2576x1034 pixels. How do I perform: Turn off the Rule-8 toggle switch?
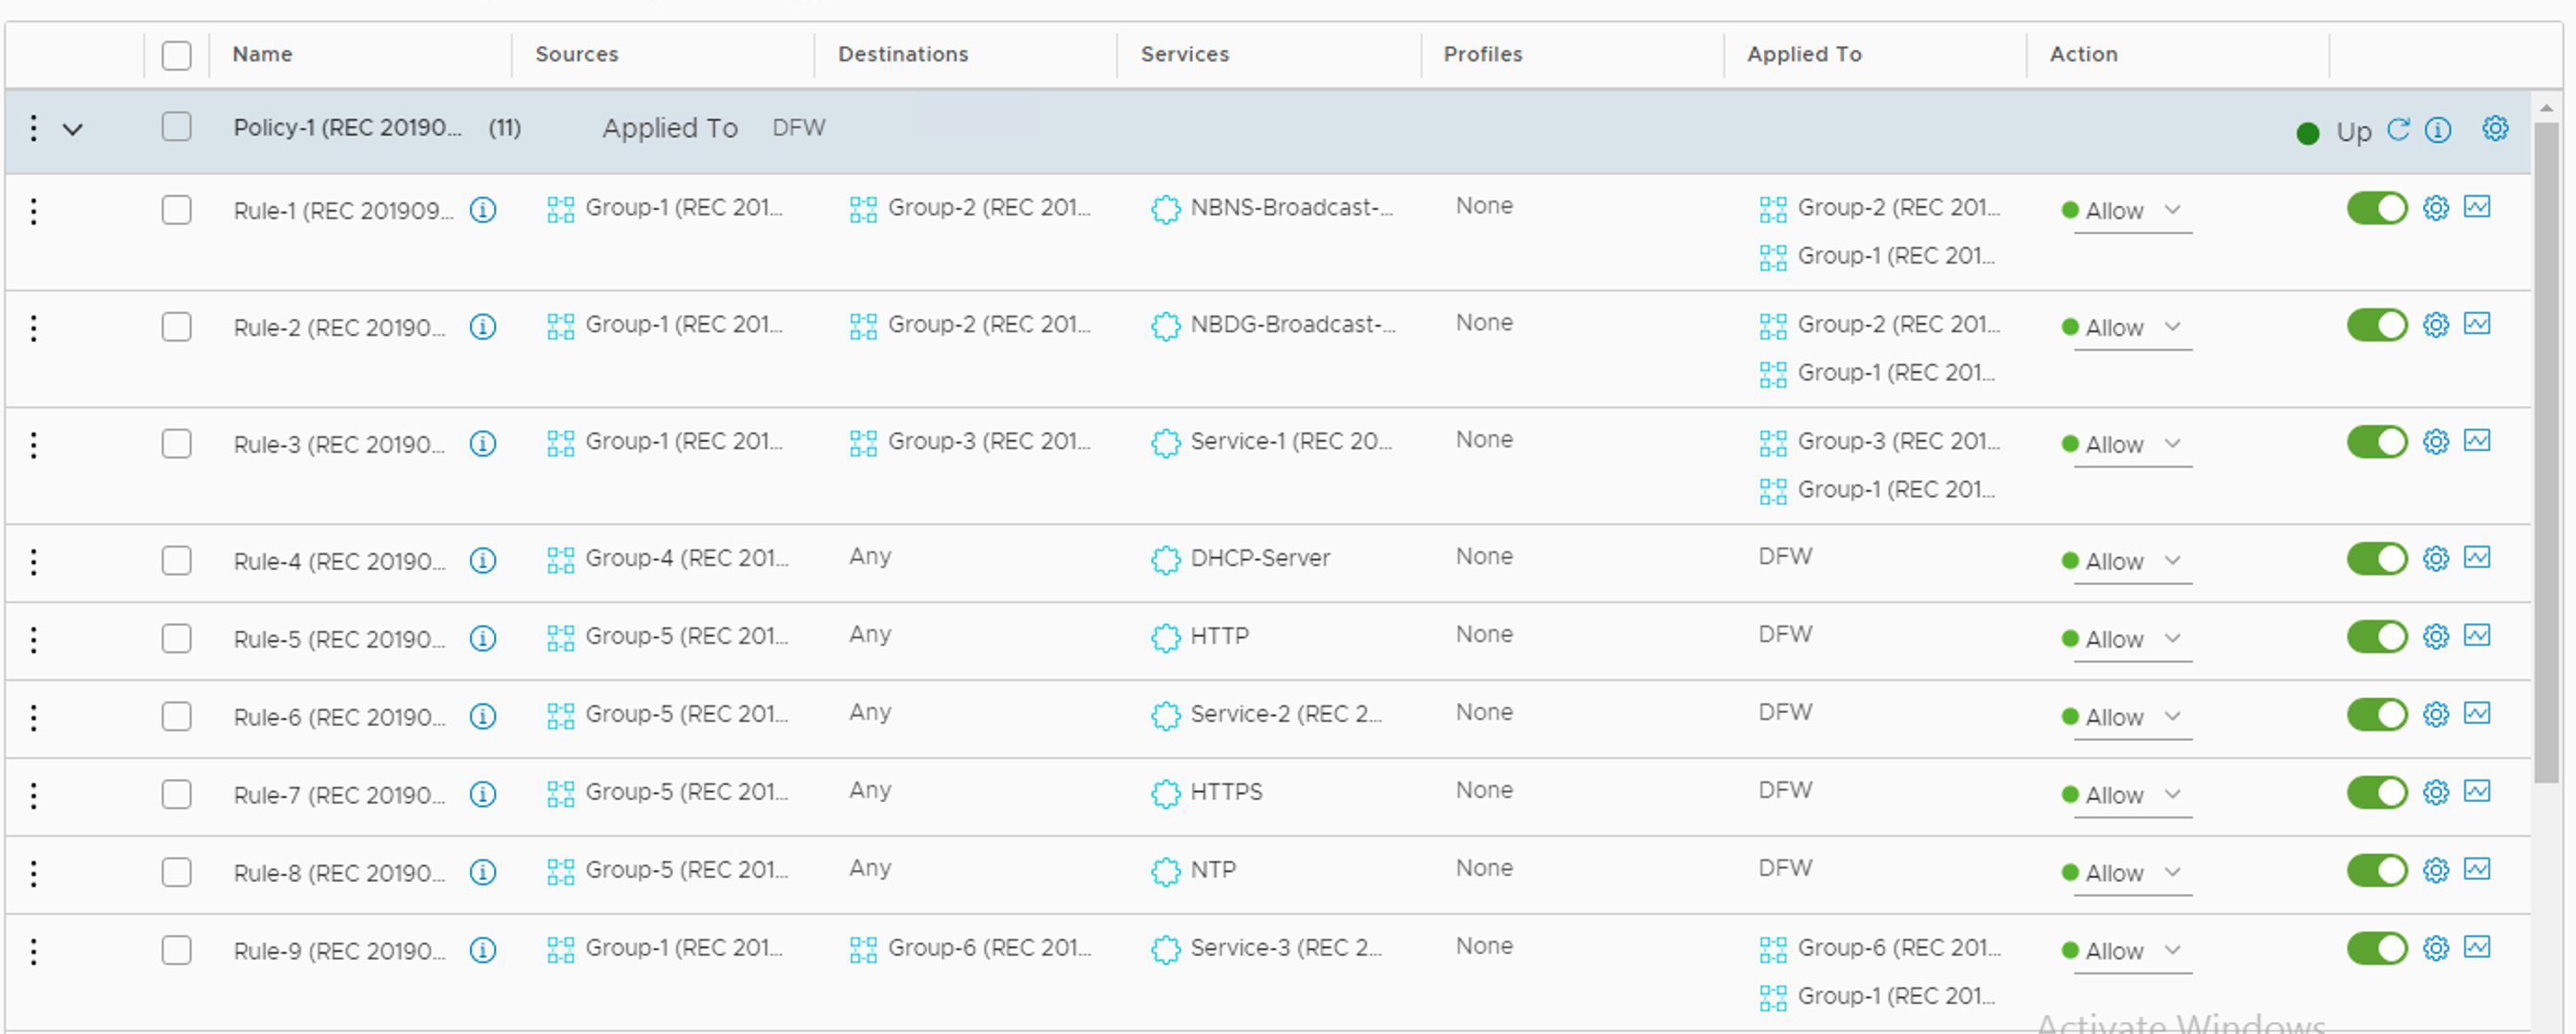point(2376,871)
